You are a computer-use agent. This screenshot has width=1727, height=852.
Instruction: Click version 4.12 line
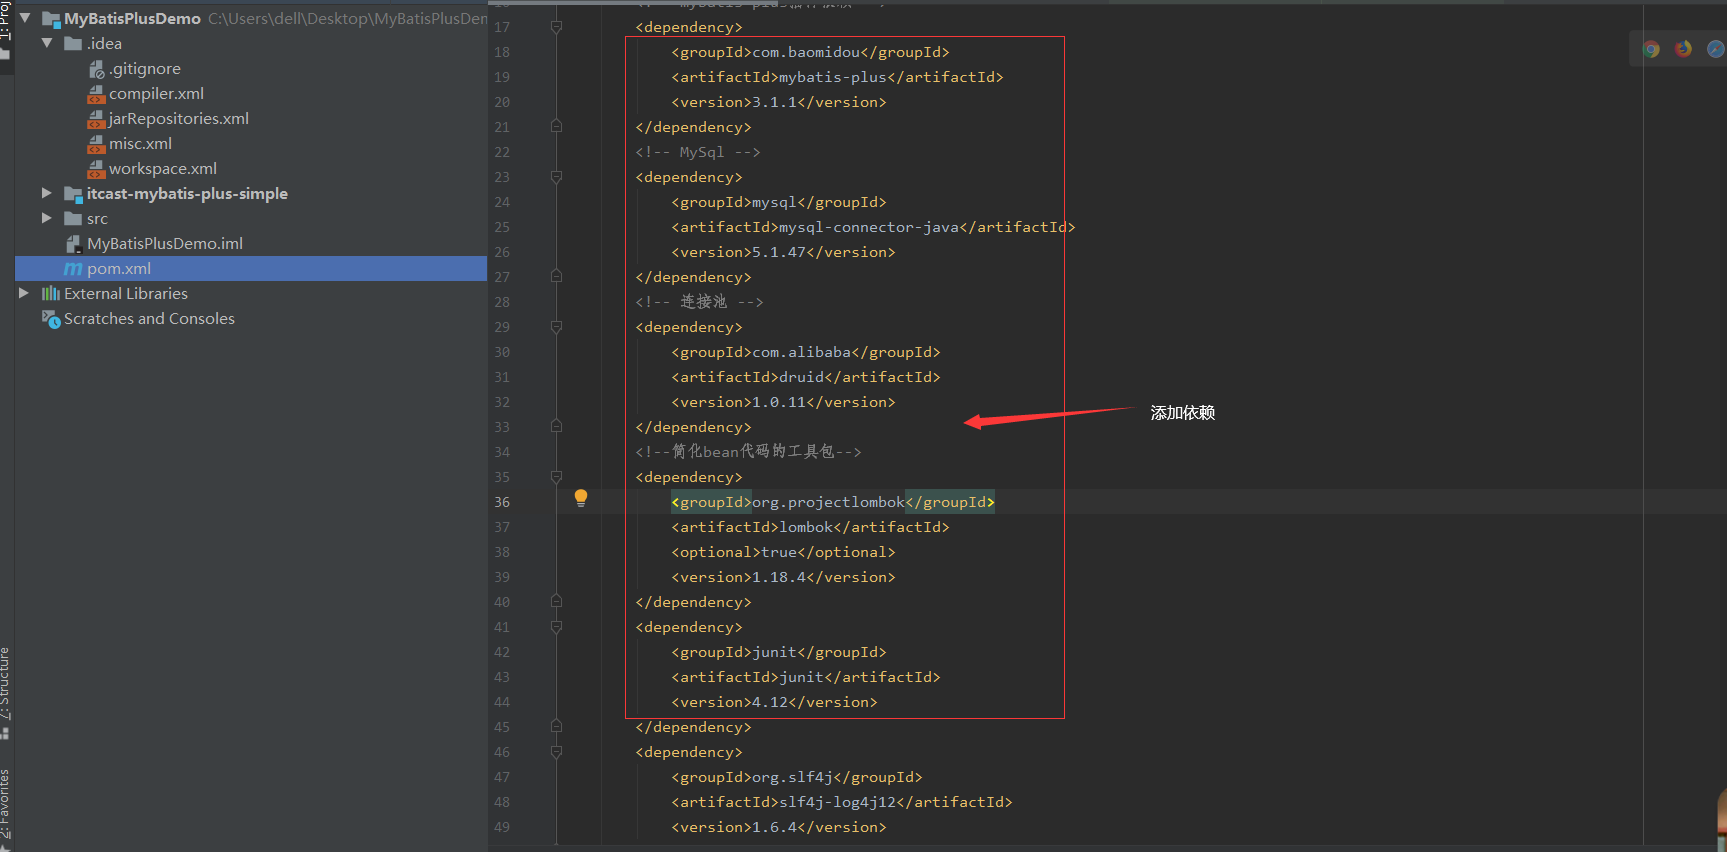[x=774, y=702]
